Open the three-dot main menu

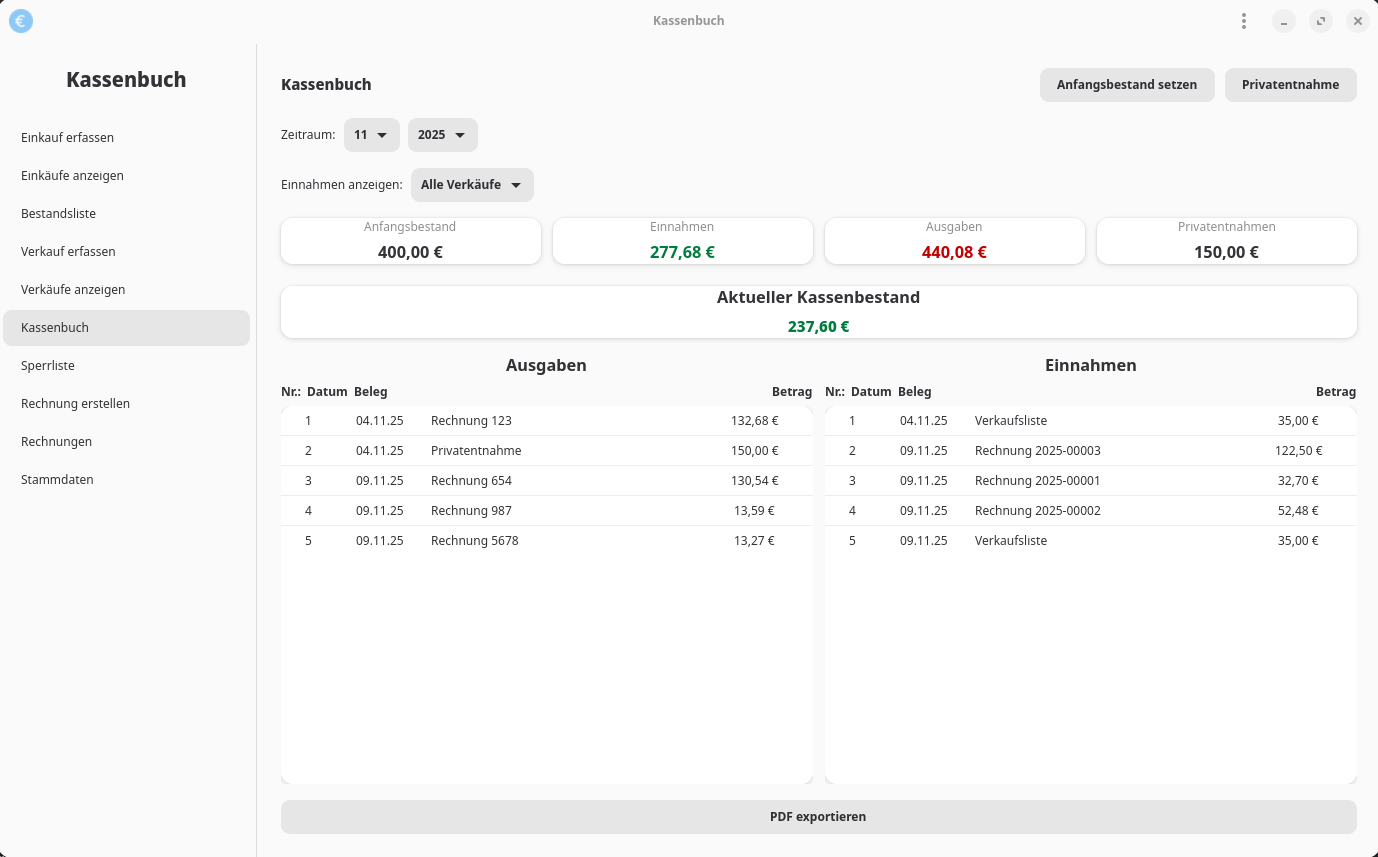tap(1244, 21)
